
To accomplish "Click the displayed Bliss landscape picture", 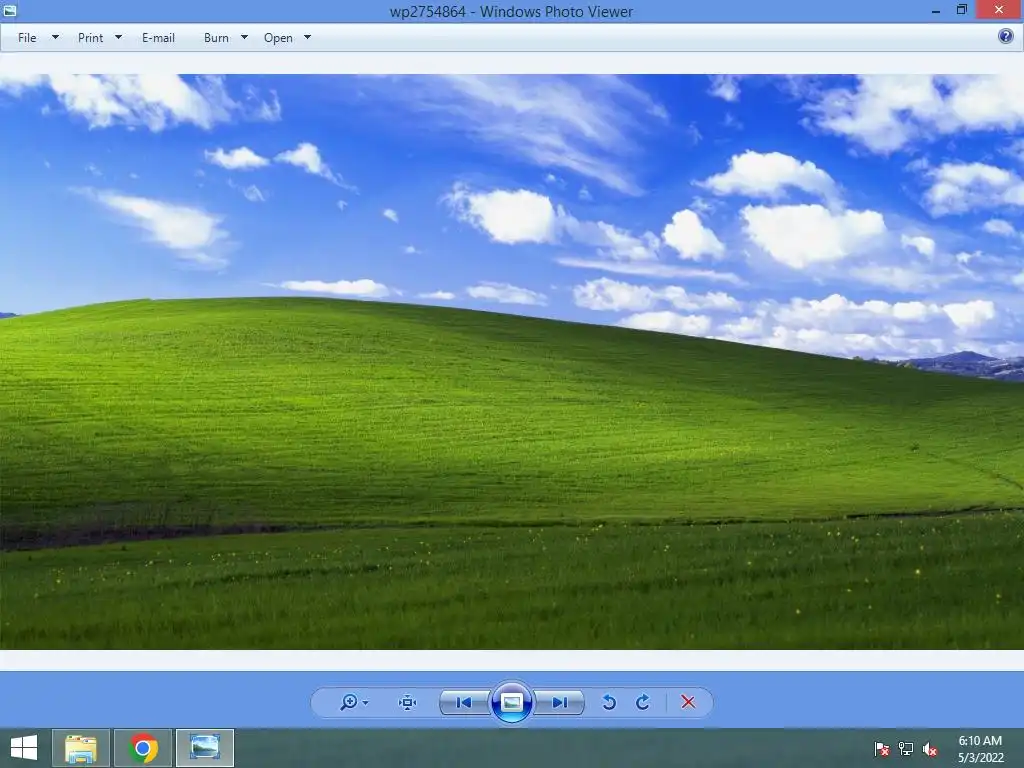I will (512, 362).
